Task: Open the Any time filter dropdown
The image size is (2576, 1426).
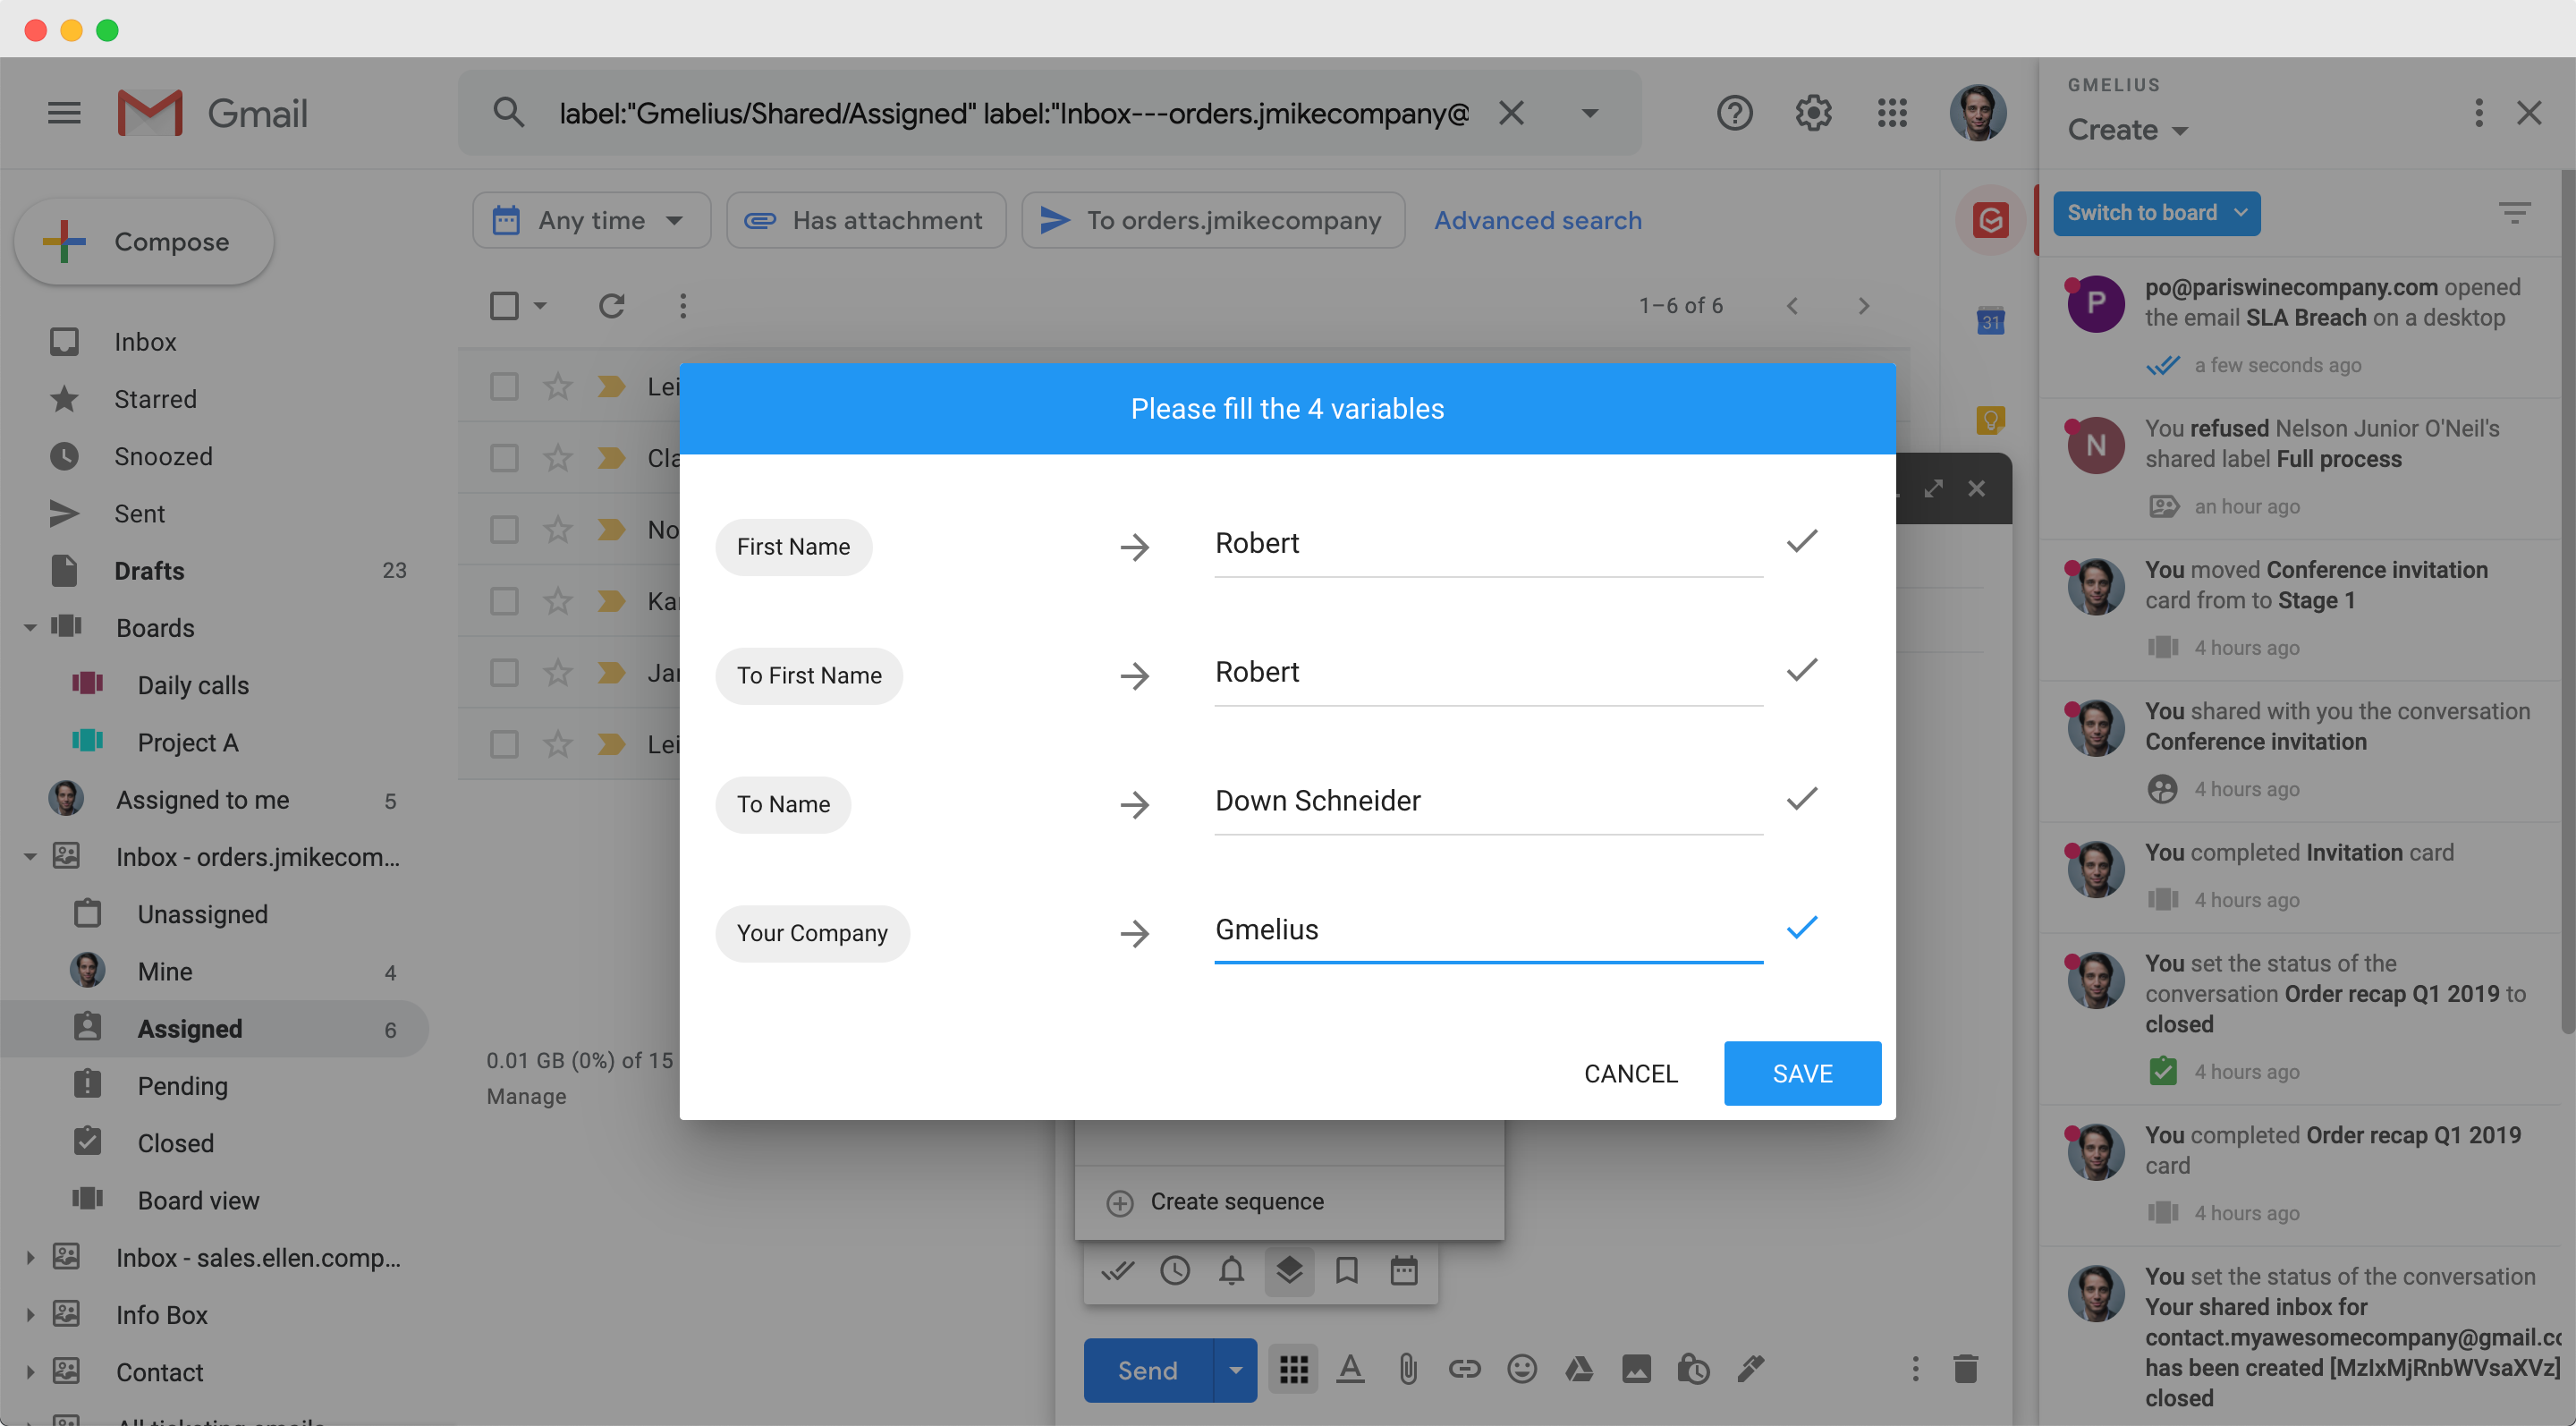Action: [592, 220]
